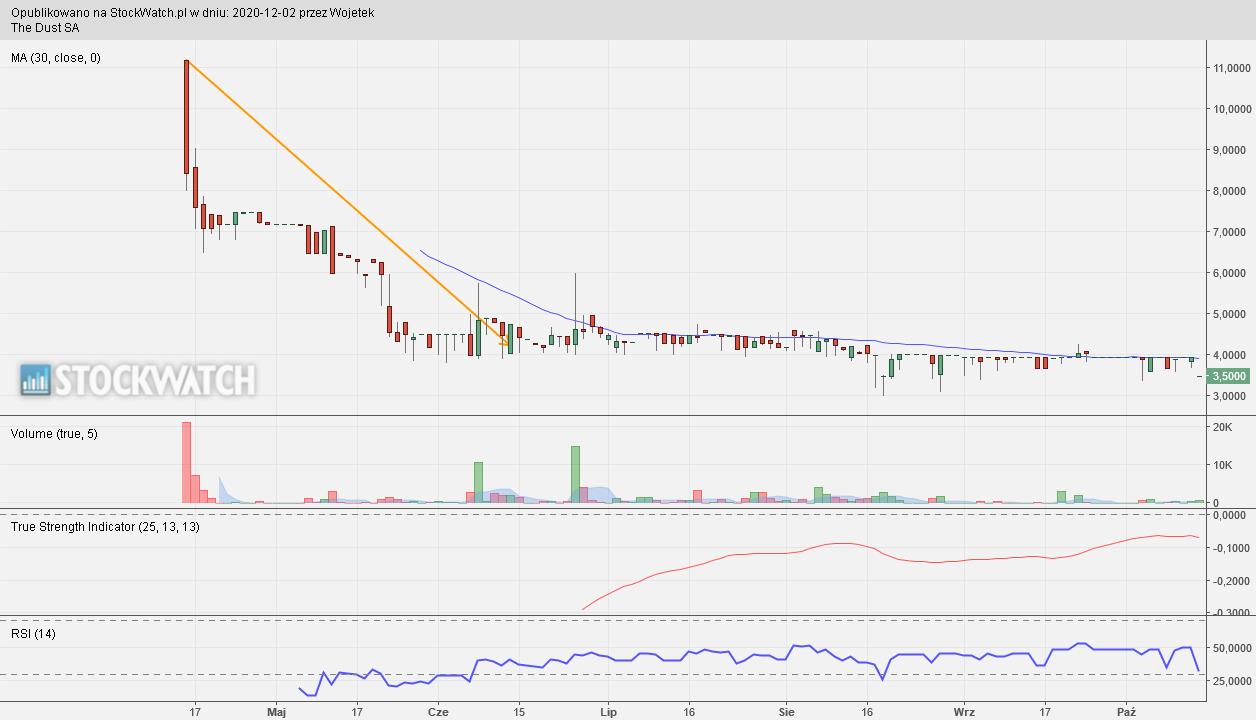The height and width of the screenshot is (720, 1256).
Task: Click the 8,0000 price axis label
Action: coord(1231,191)
